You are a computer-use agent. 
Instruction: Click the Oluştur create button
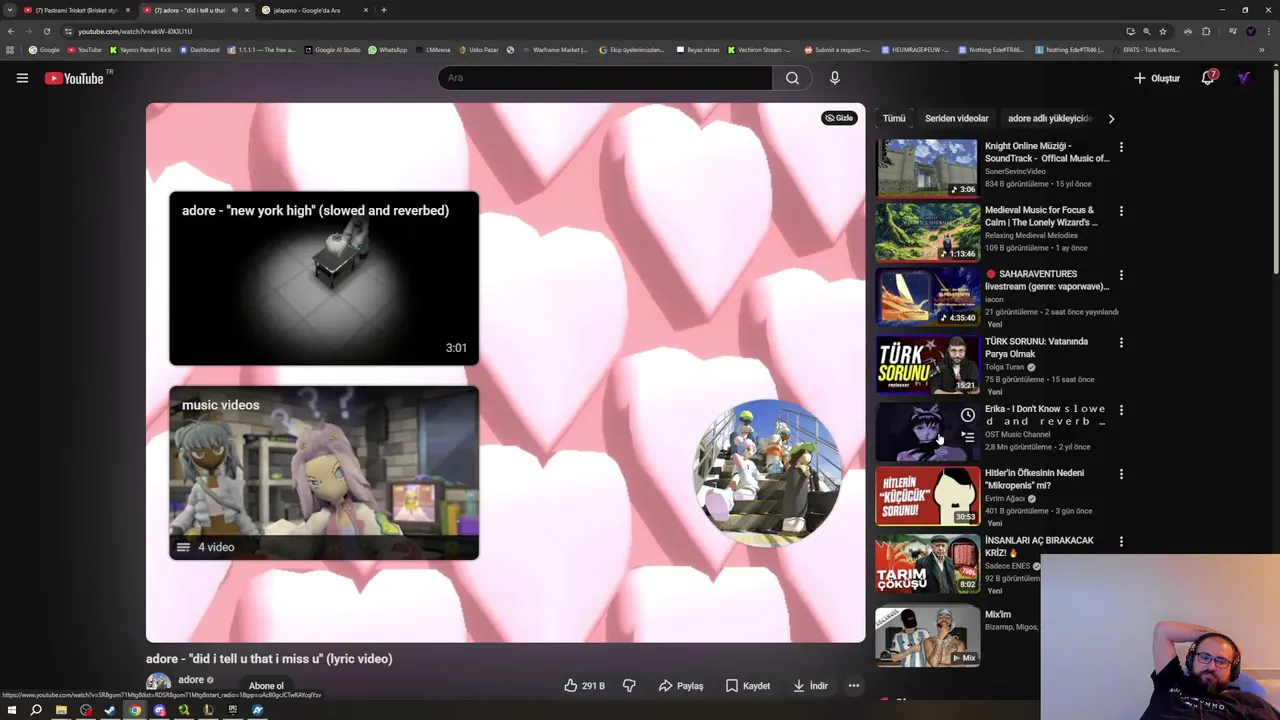click(x=1157, y=78)
